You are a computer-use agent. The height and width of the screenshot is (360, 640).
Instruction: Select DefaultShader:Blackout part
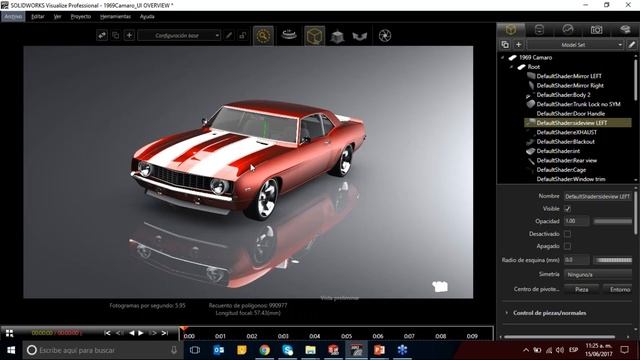[565, 142]
